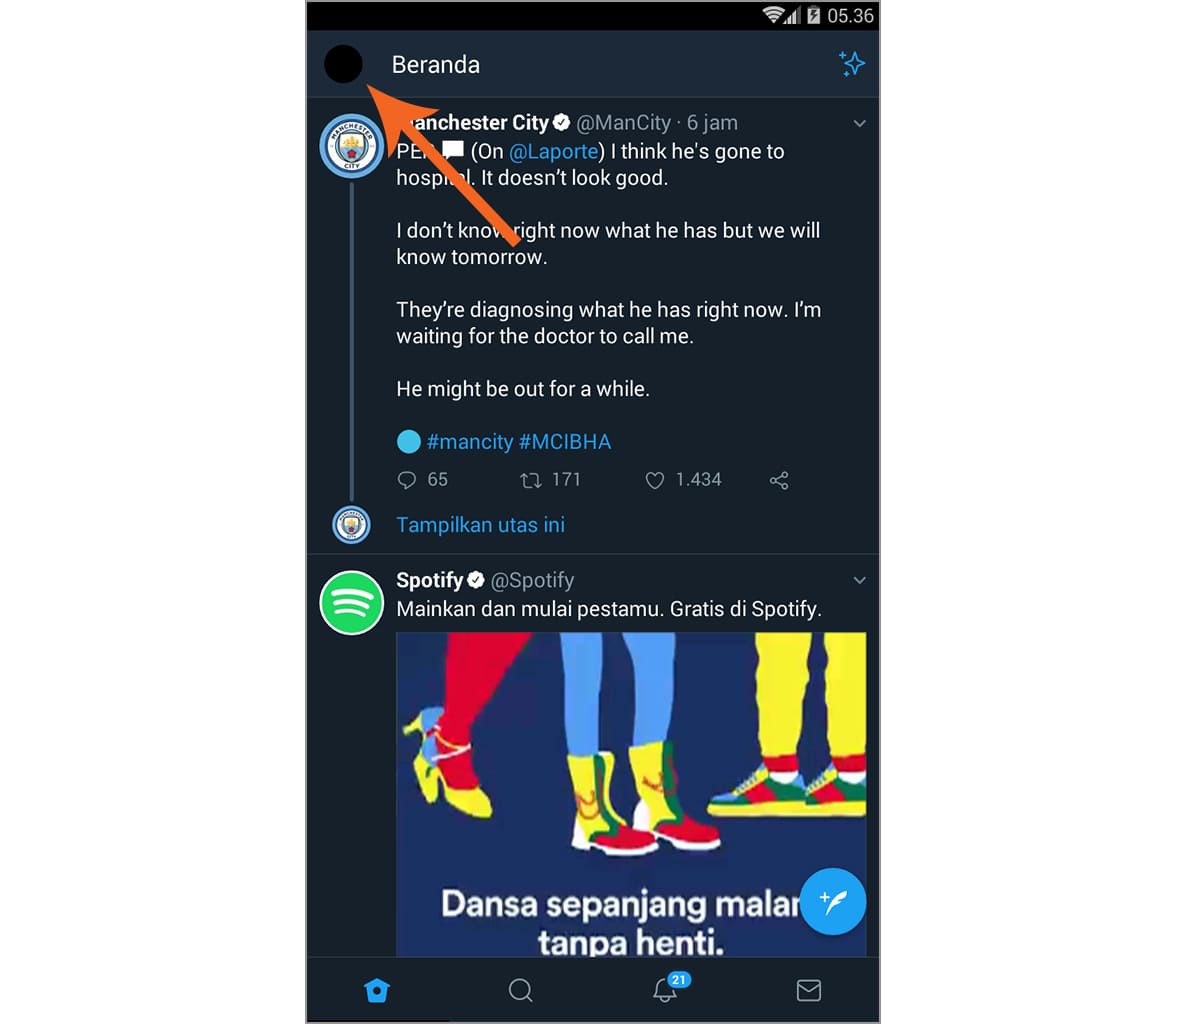This screenshot has width=1185, height=1024.
Task: Share the Manchester City tweet
Action: (x=779, y=480)
